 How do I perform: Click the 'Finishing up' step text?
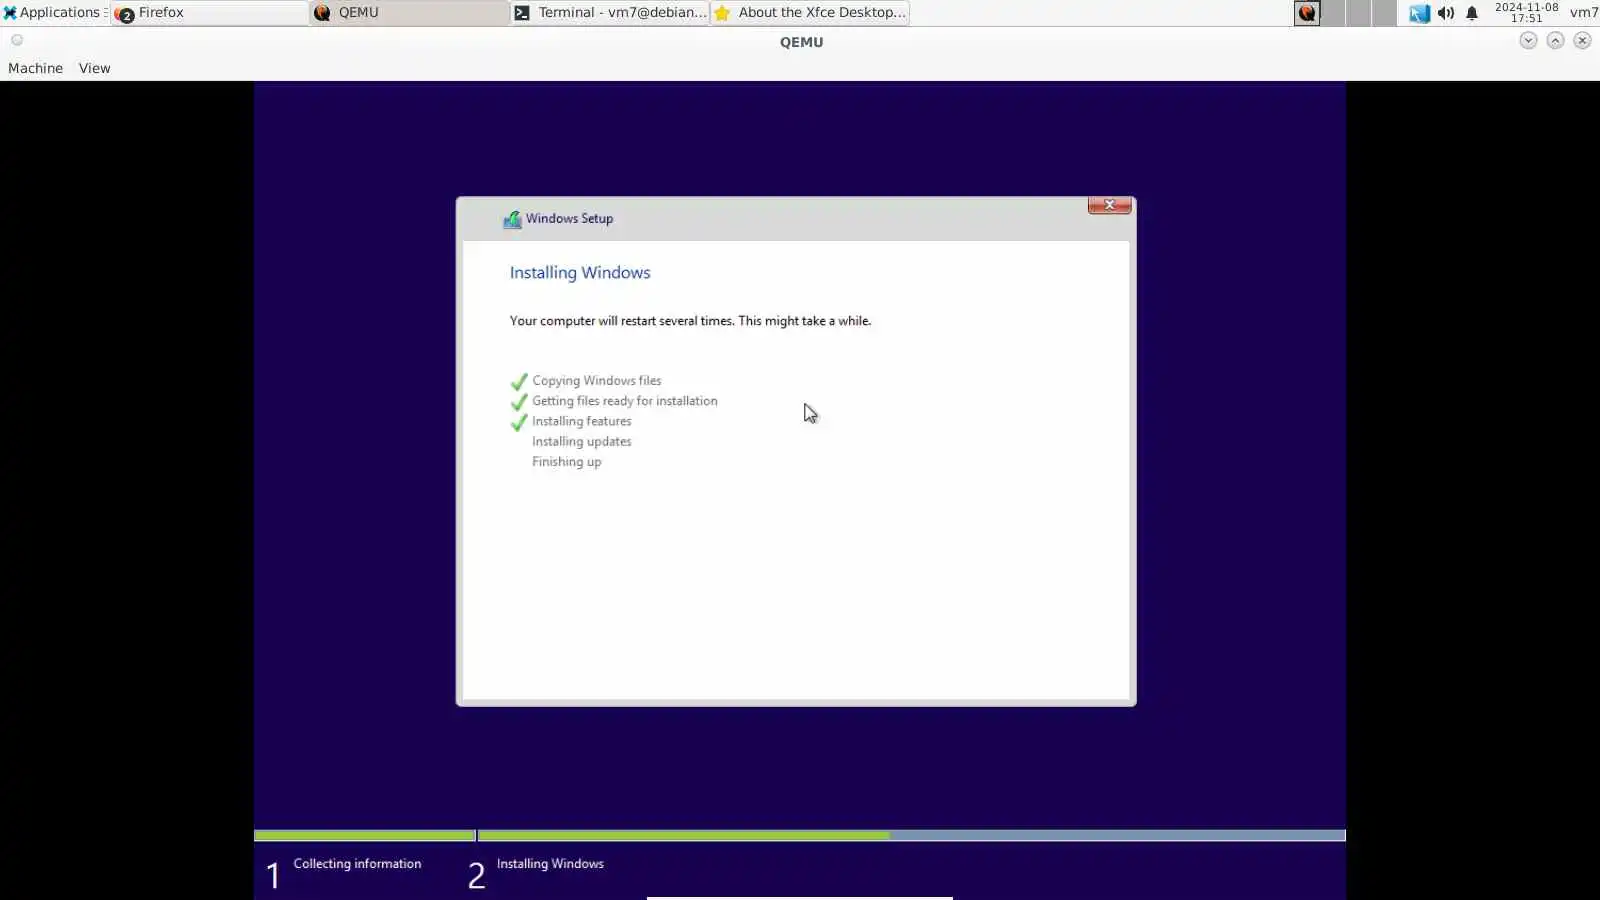[x=567, y=462]
